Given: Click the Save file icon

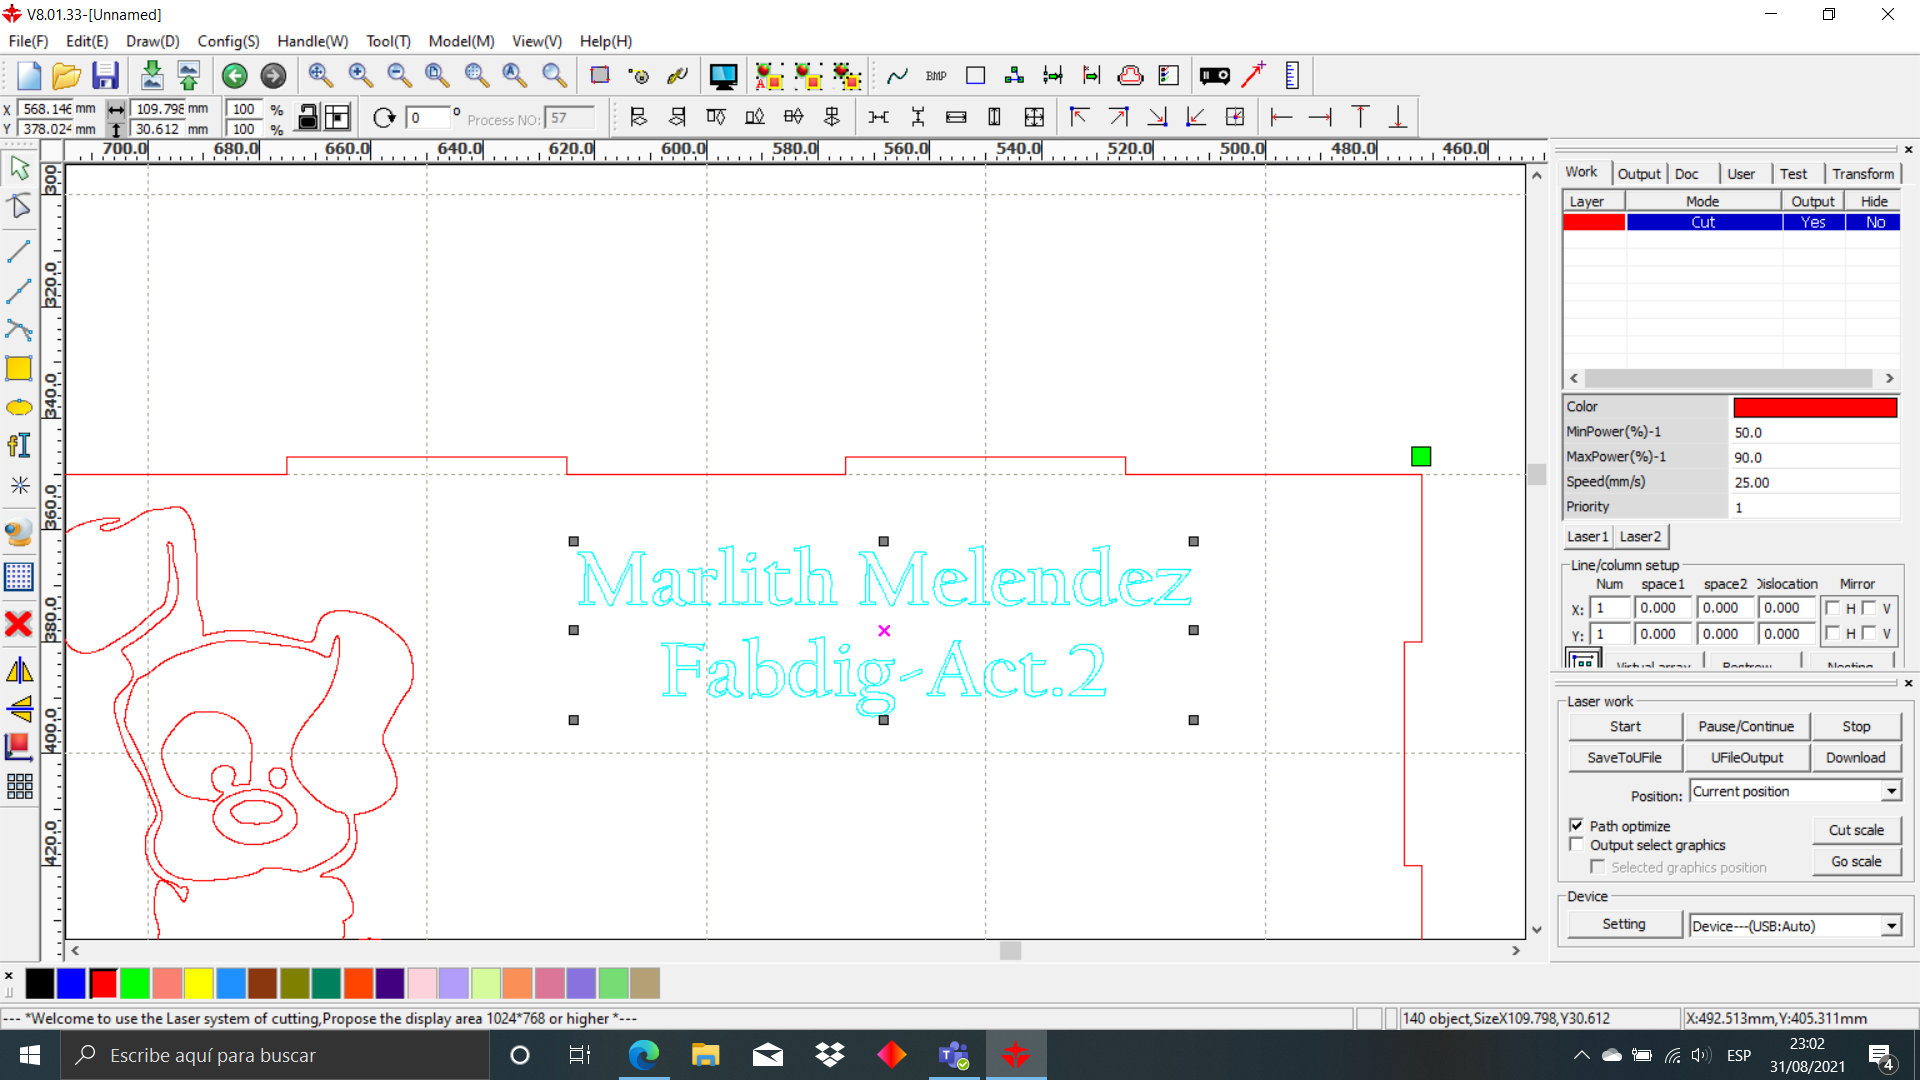Looking at the screenshot, I should [x=105, y=76].
